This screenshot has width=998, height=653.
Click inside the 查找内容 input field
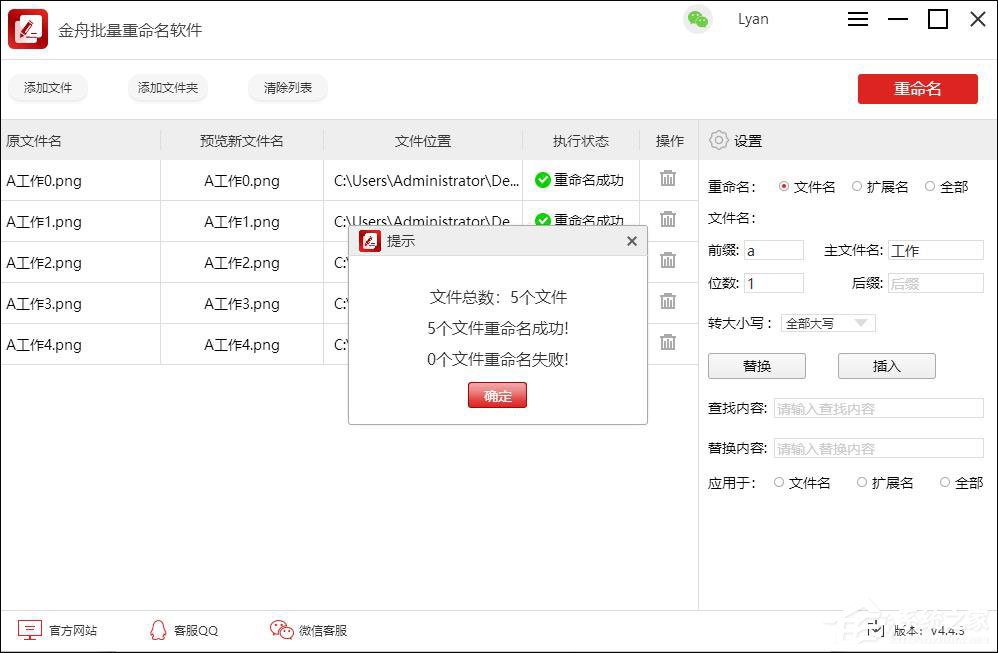coord(878,408)
